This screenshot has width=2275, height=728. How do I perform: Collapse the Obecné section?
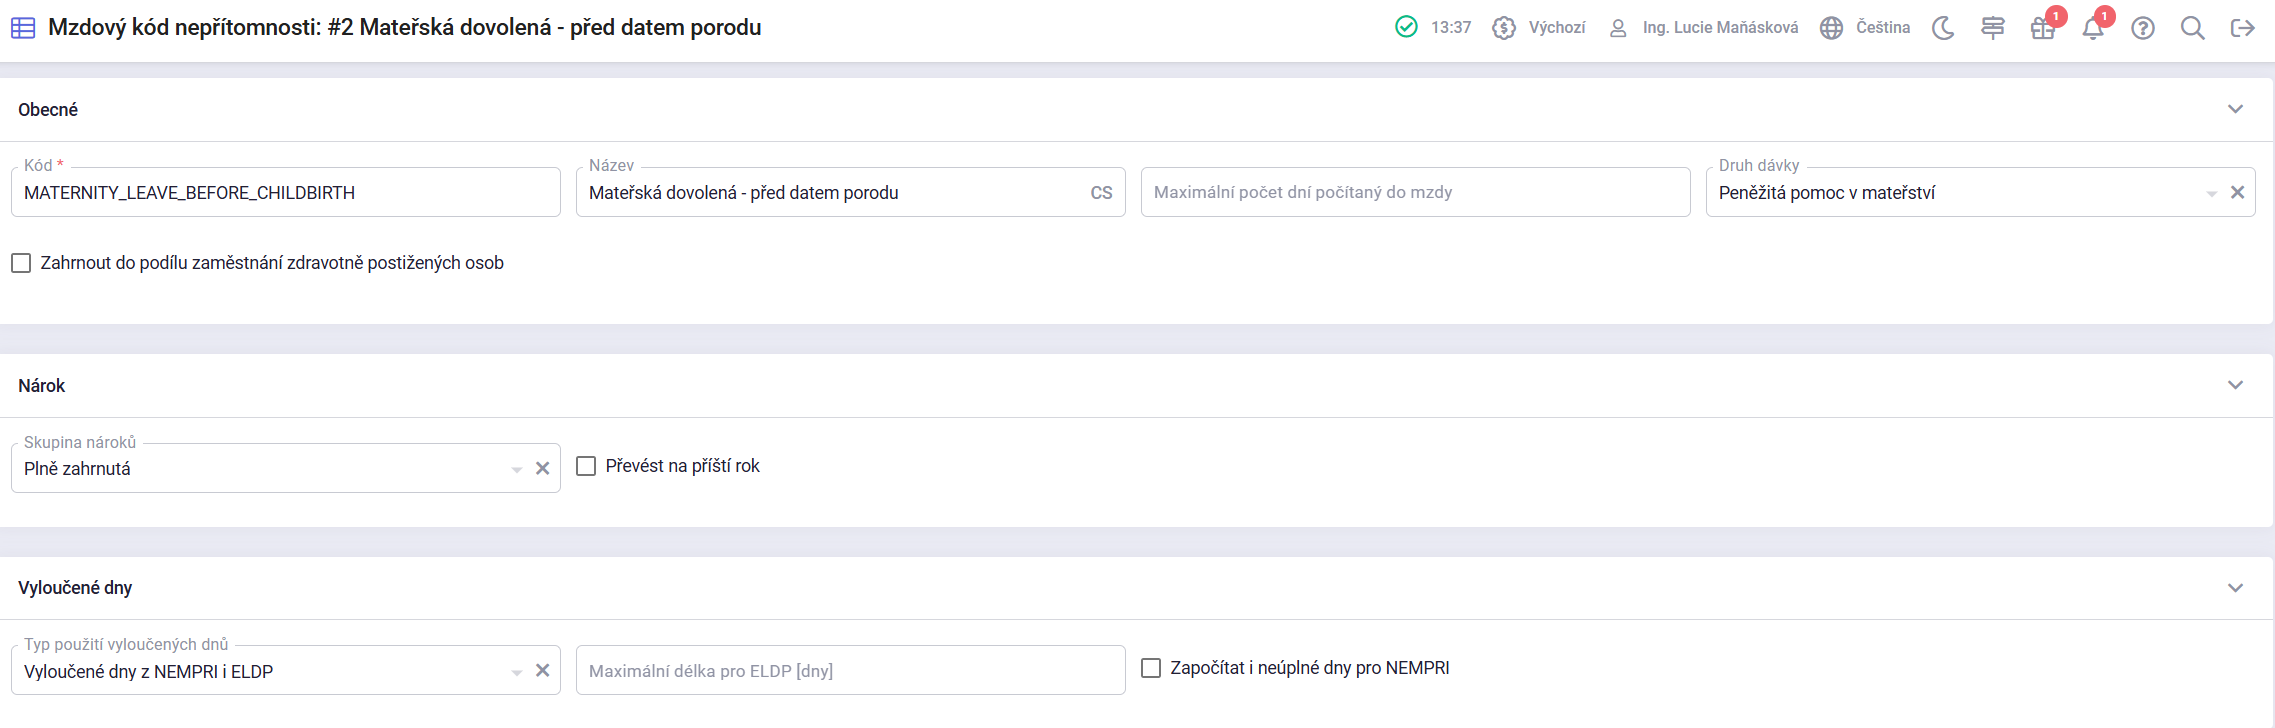(x=2235, y=109)
